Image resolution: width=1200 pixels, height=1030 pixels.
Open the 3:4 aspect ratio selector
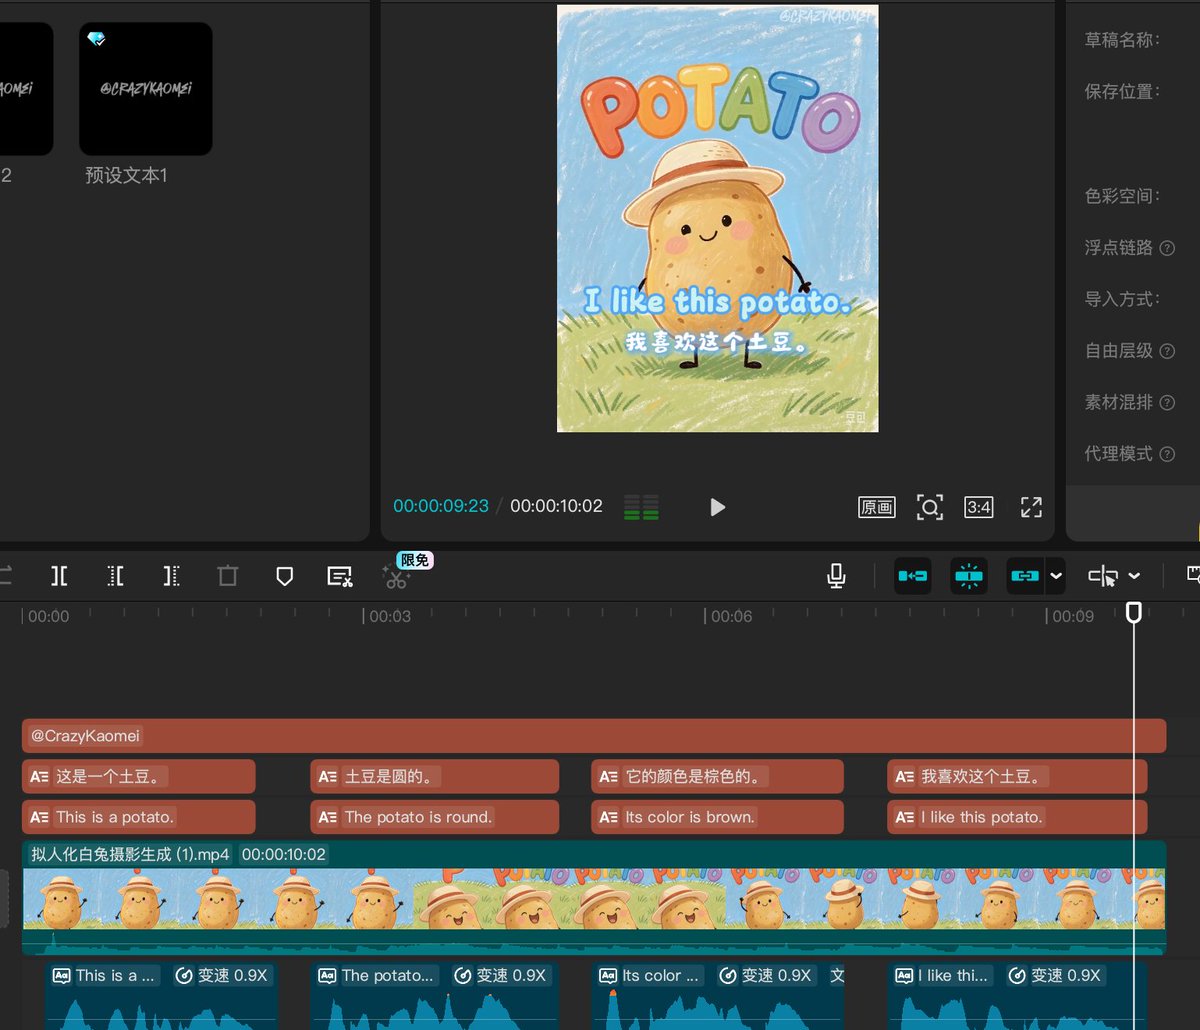(x=979, y=507)
